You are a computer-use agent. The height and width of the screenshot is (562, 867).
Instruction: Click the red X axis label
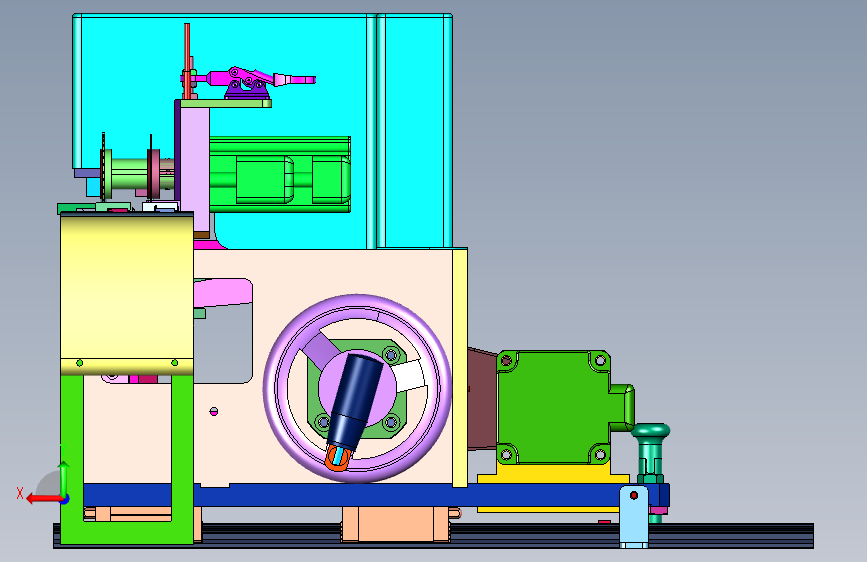[x=20, y=493]
